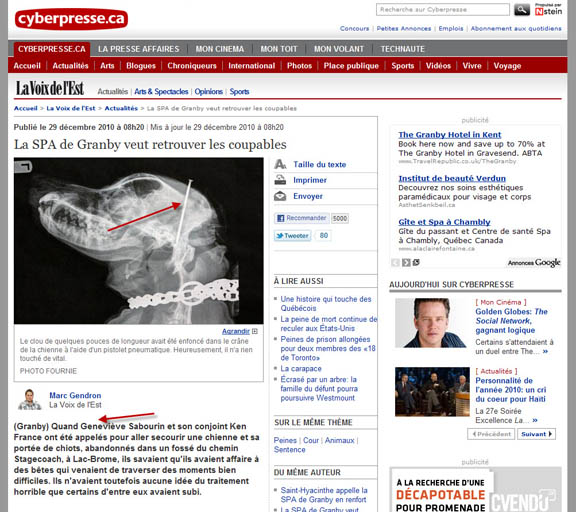Click the Tweeter bird button
The width and height of the screenshot is (576, 512).
293,235
